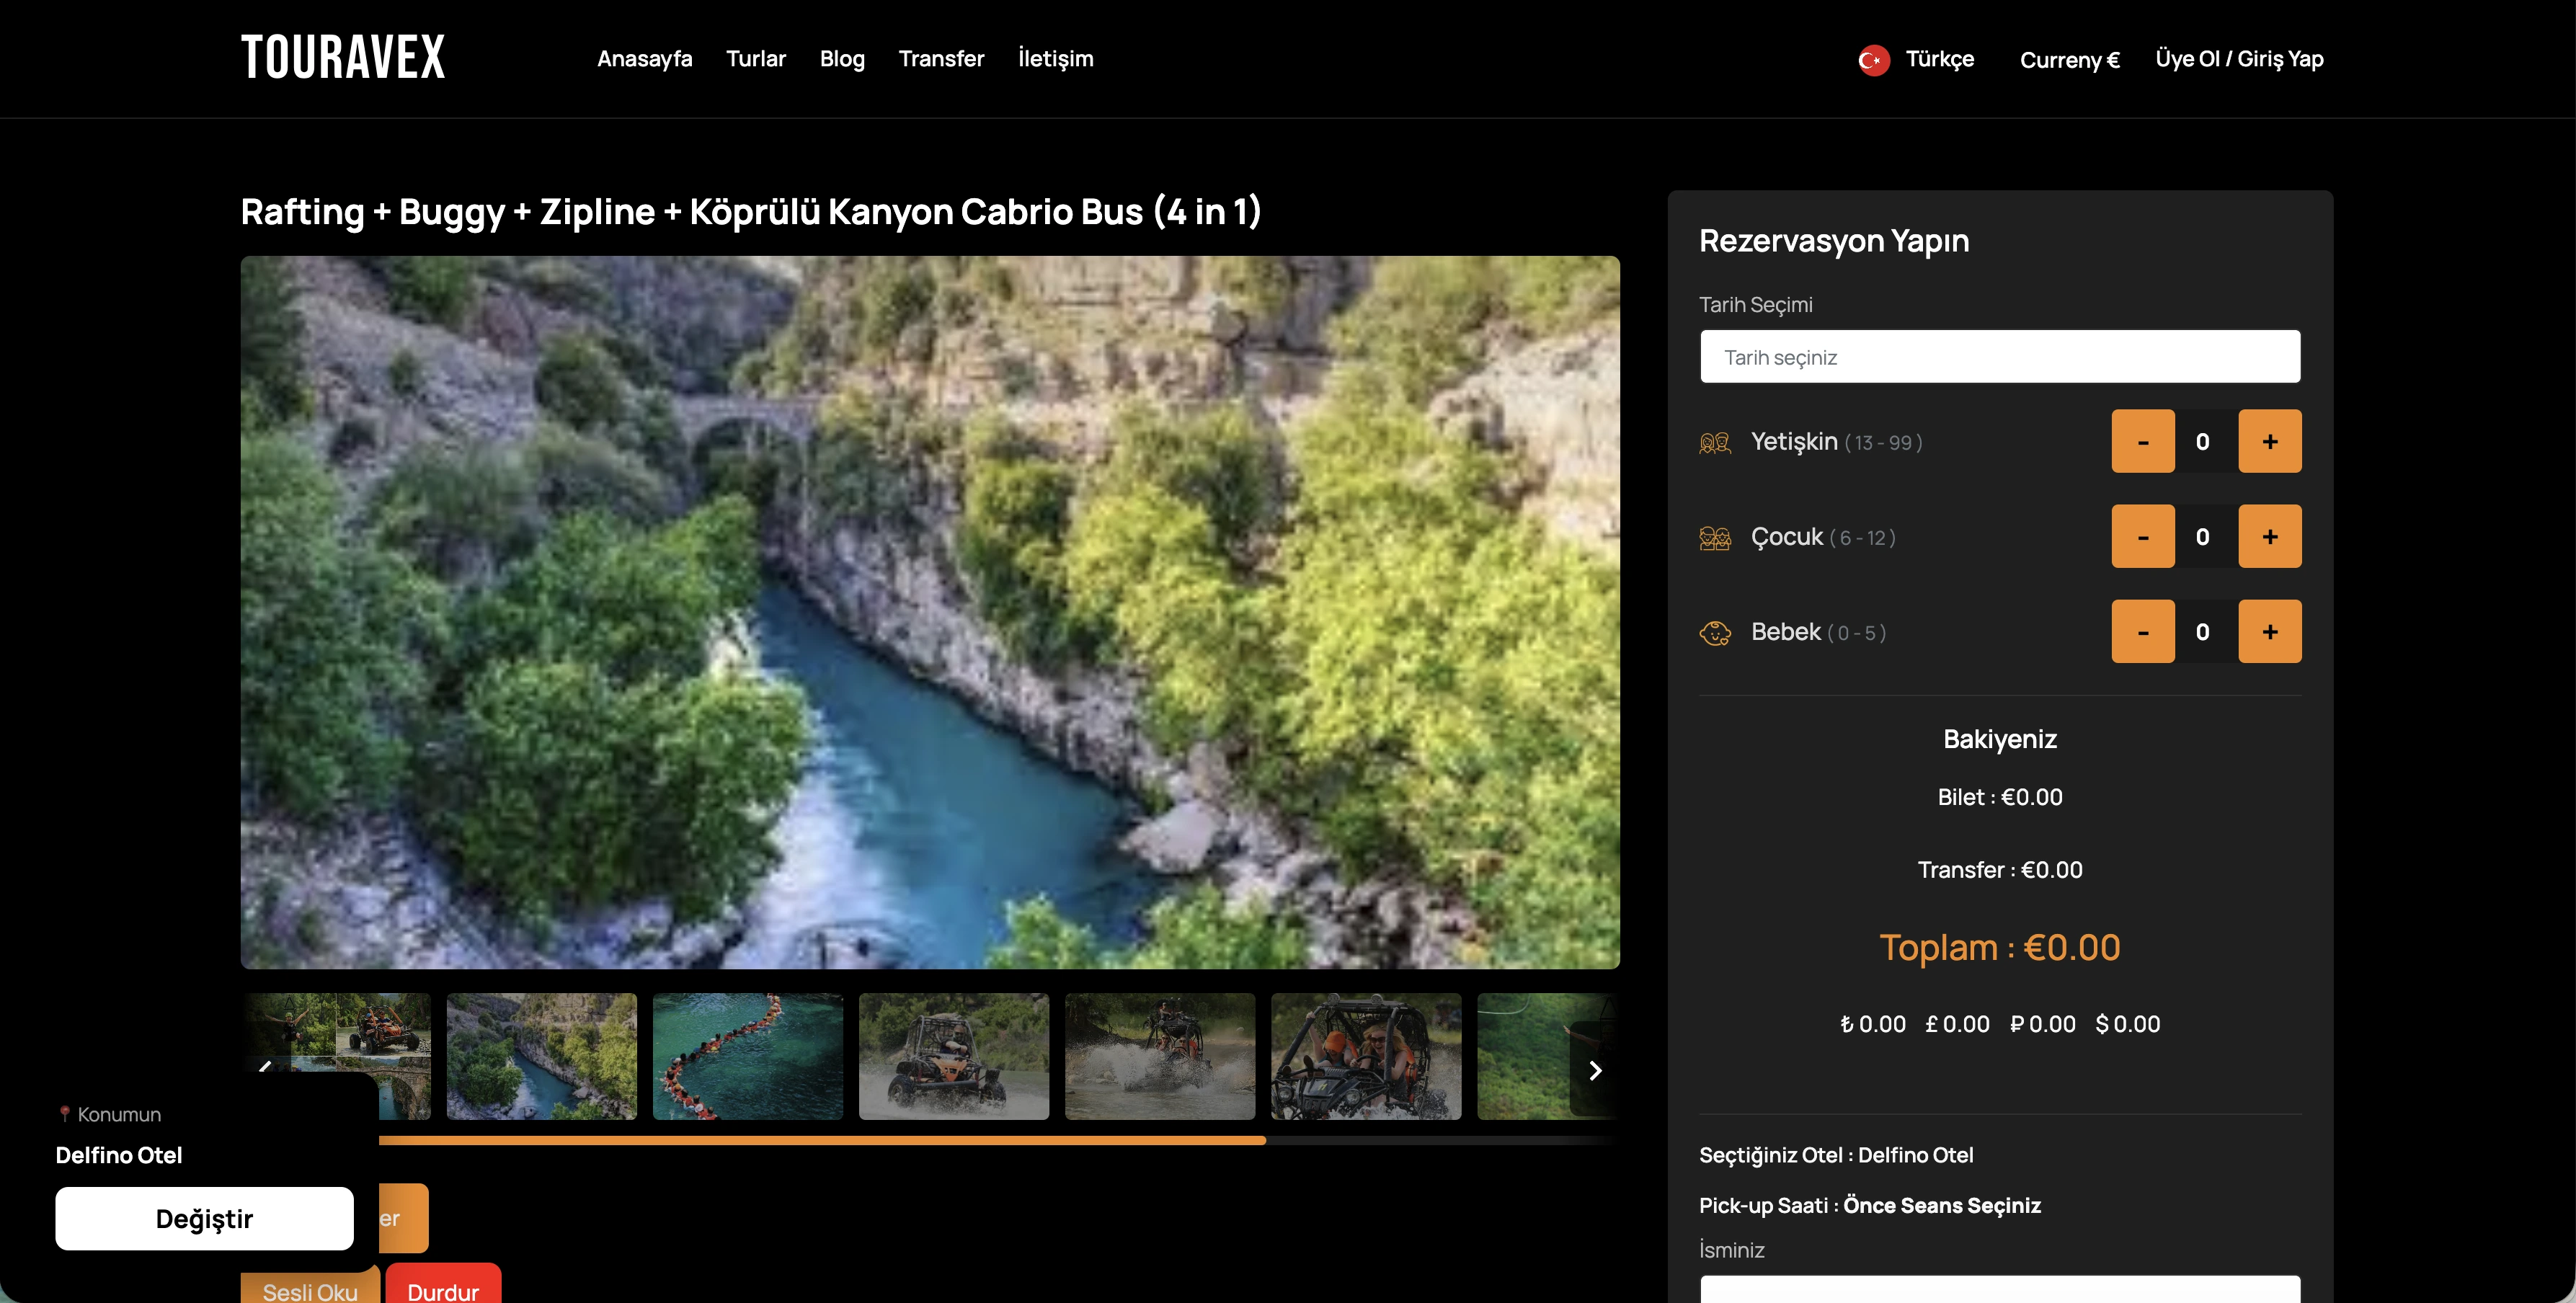The height and width of the screenshot is (1303, 2576).
Task: Open the Tarih seçiniz date picker
Action: (x=1999, y=357)
